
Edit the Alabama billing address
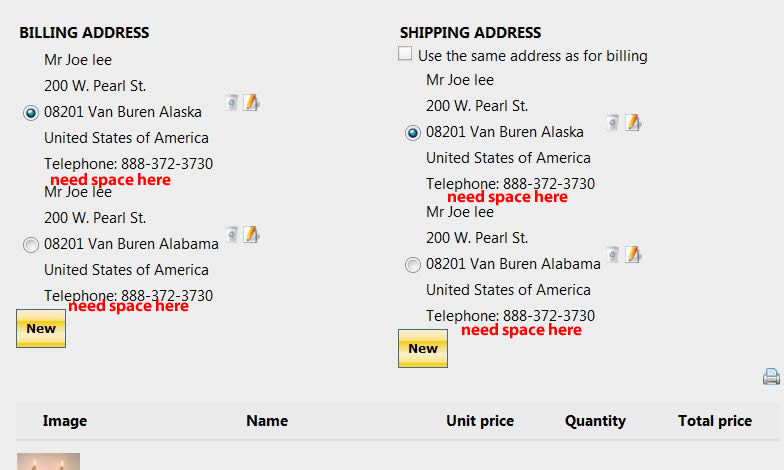(x=251, y=234)
